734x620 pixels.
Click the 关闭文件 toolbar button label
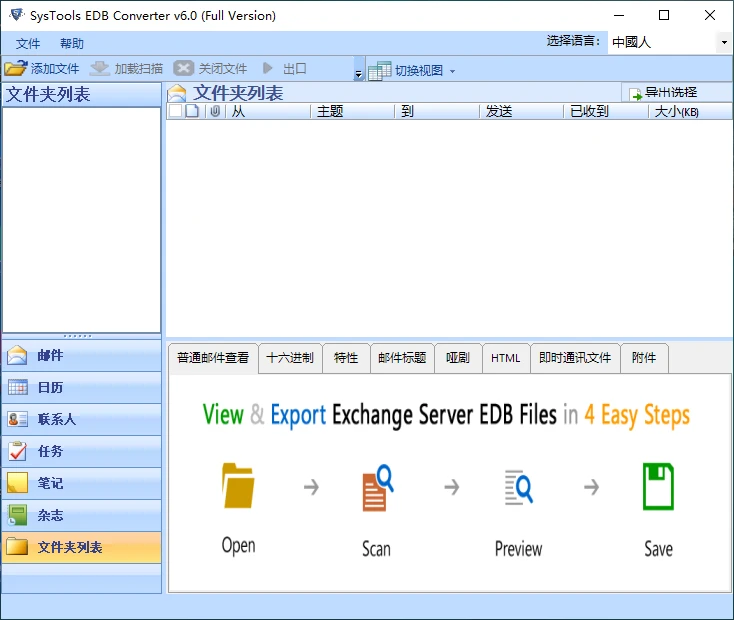(x=222, y=69)
